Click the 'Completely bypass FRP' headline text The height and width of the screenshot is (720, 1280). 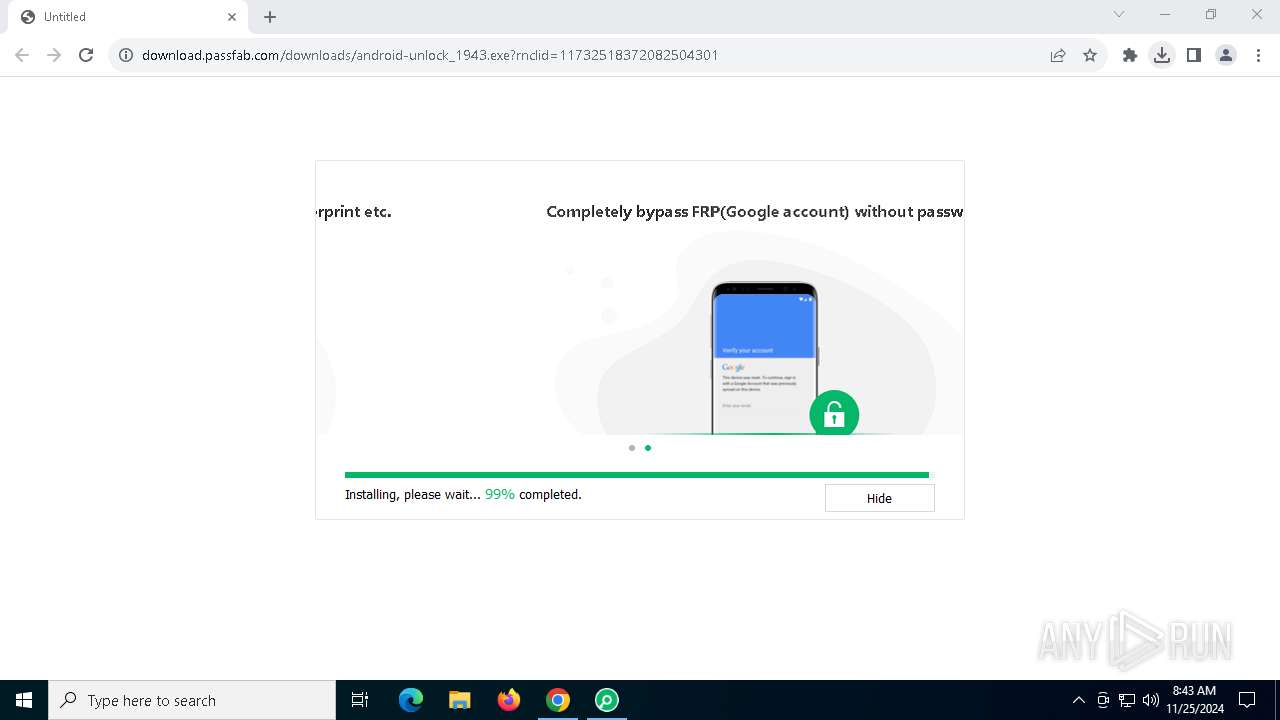pyautogui.click(x=754, y=212)
